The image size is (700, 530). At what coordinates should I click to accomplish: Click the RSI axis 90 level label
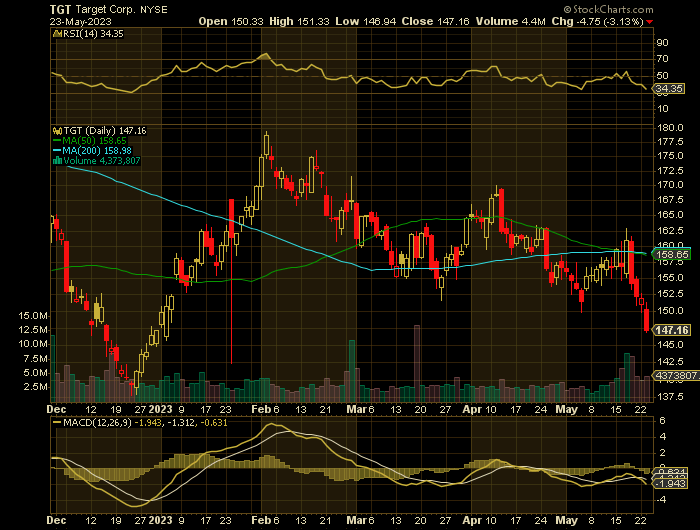[662, 43]
